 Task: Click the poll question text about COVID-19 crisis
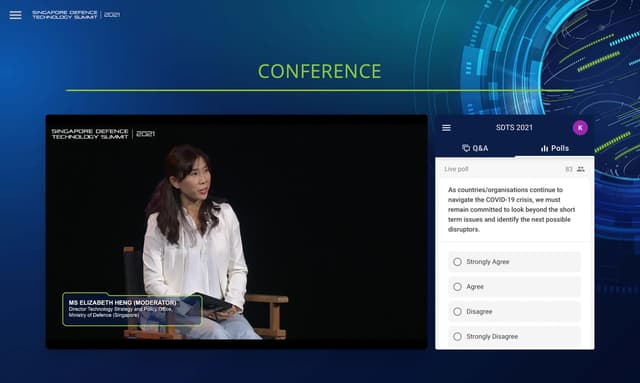tap(512, 209)
